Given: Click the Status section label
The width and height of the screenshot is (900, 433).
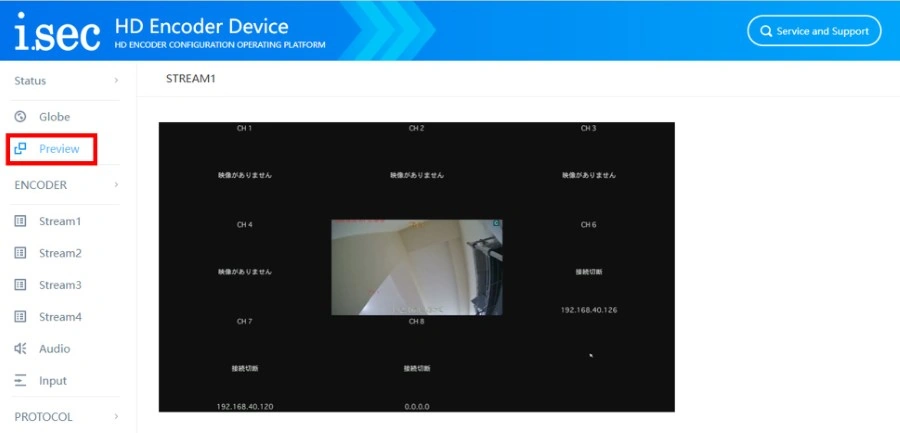Looking at the screenshot, I should tap(30, 80).
